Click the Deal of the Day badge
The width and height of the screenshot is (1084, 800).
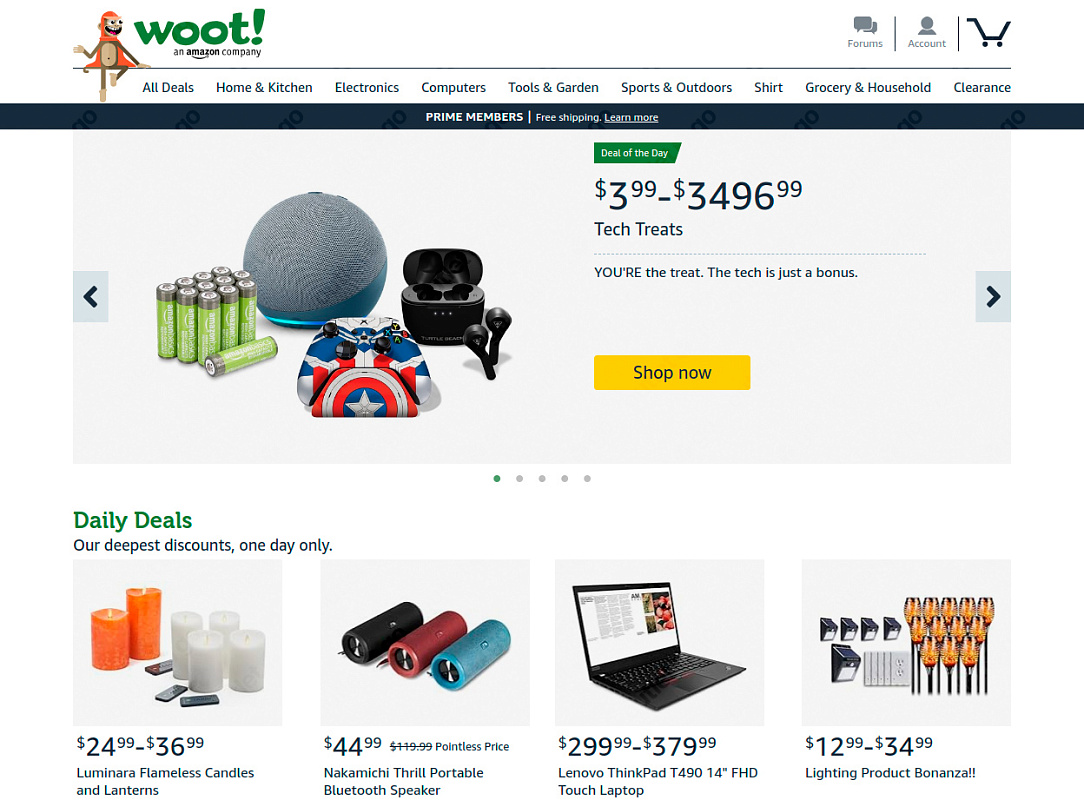(637, 153)
